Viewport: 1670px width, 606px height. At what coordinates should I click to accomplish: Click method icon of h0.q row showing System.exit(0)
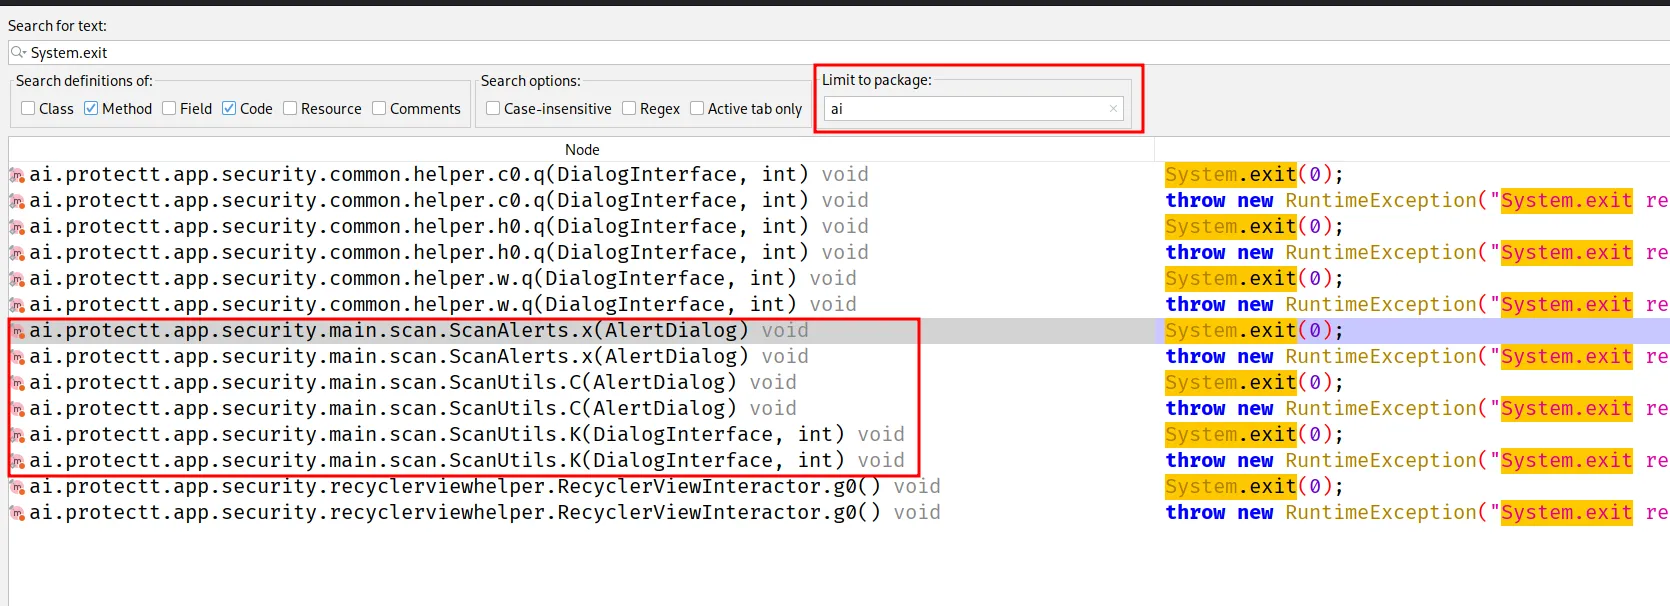coord(17,227)
